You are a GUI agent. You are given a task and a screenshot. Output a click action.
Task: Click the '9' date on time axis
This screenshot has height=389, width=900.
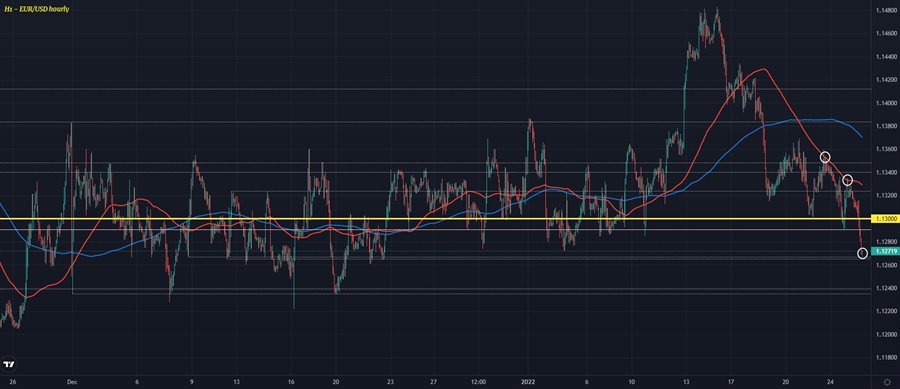coord(192,381)
